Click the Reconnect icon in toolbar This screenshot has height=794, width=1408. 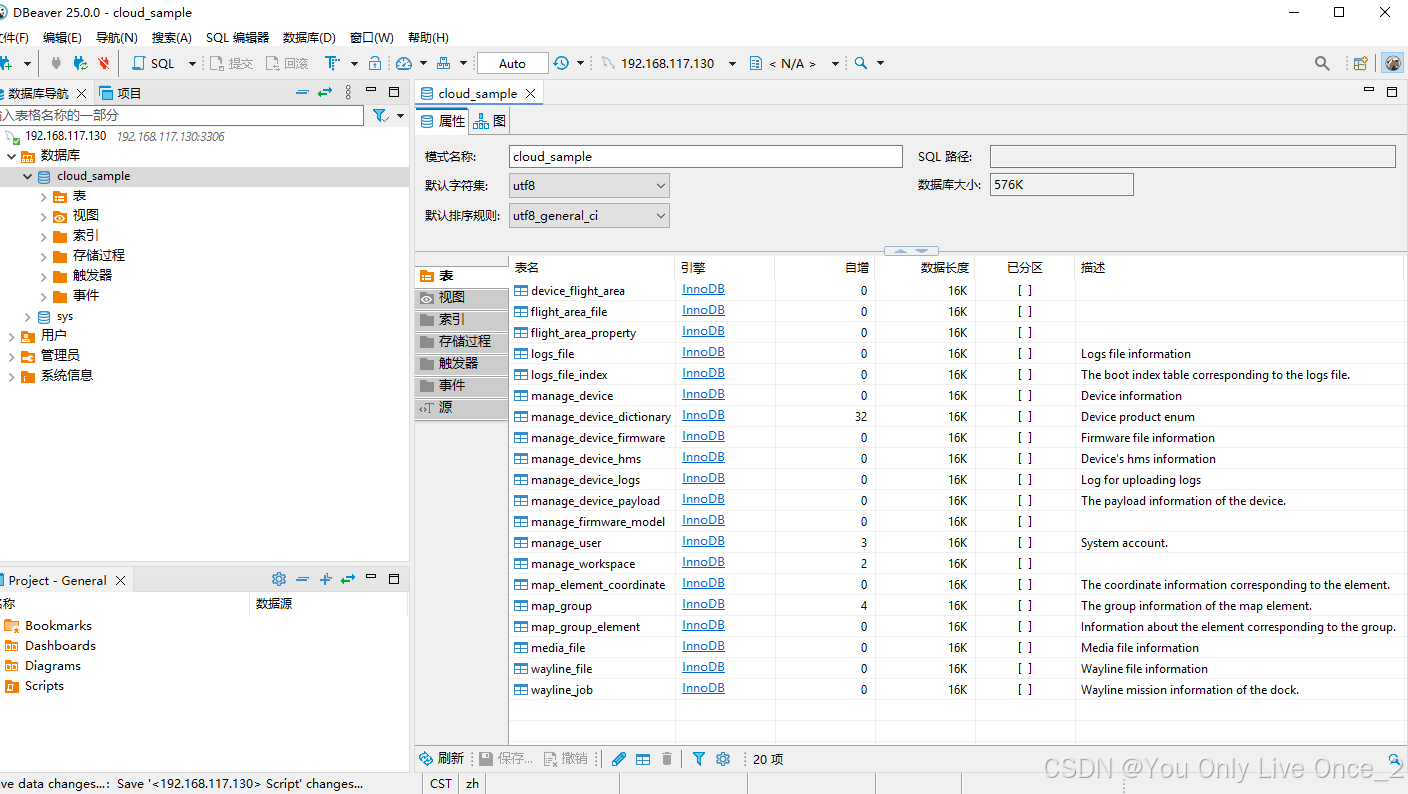pos(81,63)
